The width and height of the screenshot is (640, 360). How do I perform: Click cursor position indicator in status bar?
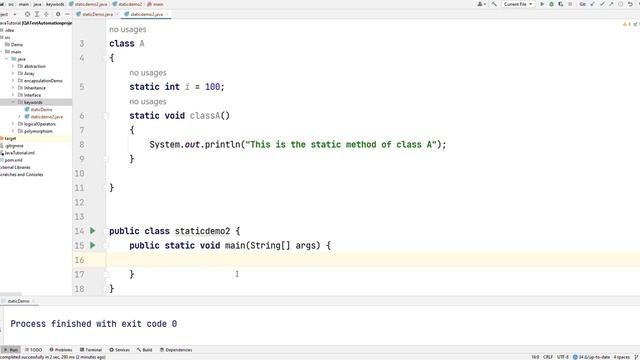(535, 357)
